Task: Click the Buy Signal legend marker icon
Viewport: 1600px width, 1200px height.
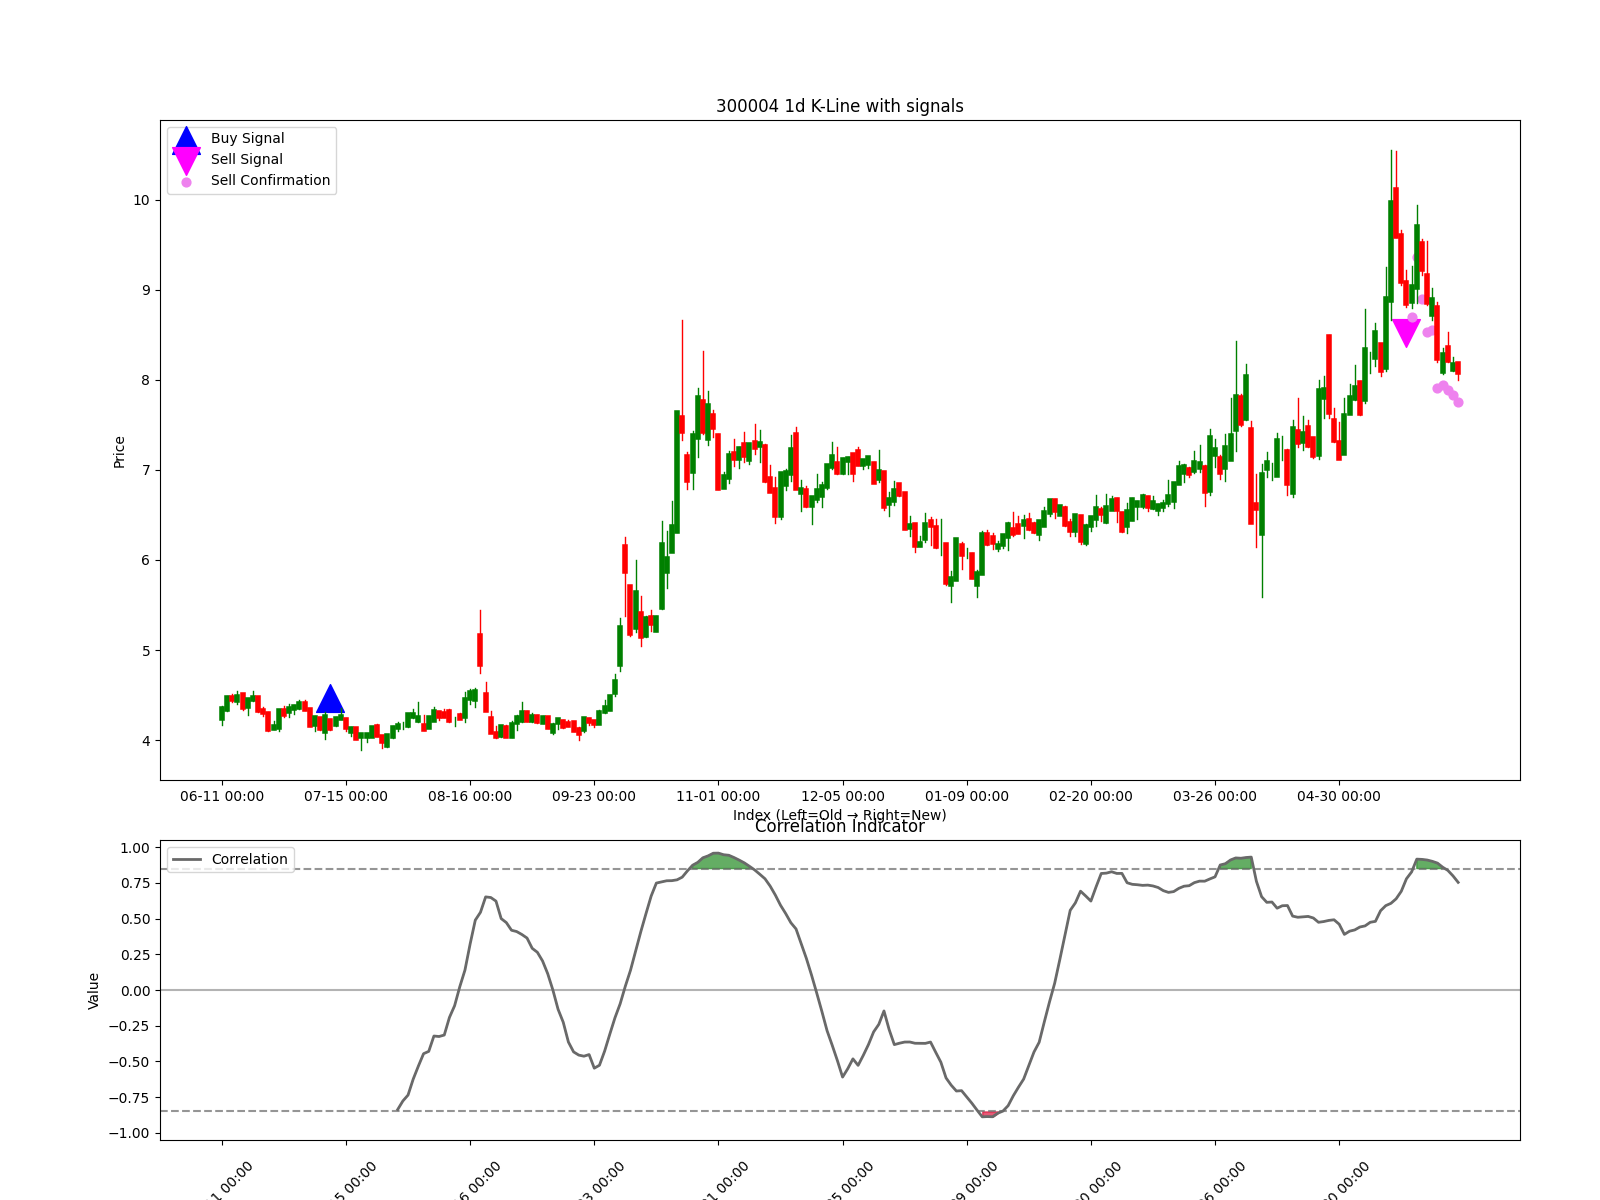Action: (186, 140)
